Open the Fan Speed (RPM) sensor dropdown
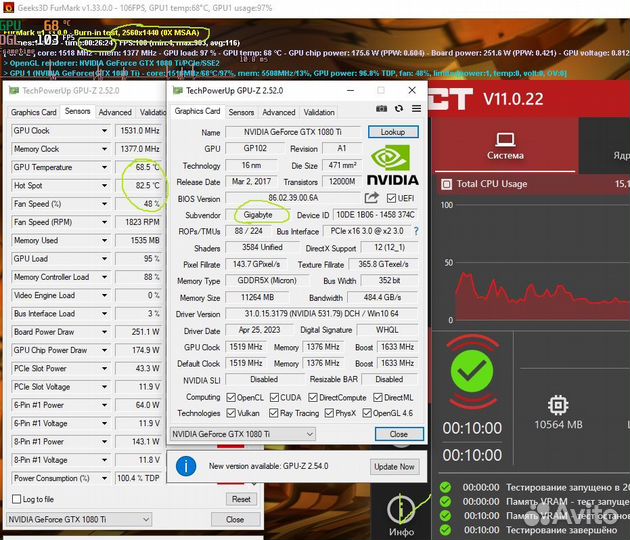Image resolution: width=630 pixels, height=540 pixels. (104, 222)
